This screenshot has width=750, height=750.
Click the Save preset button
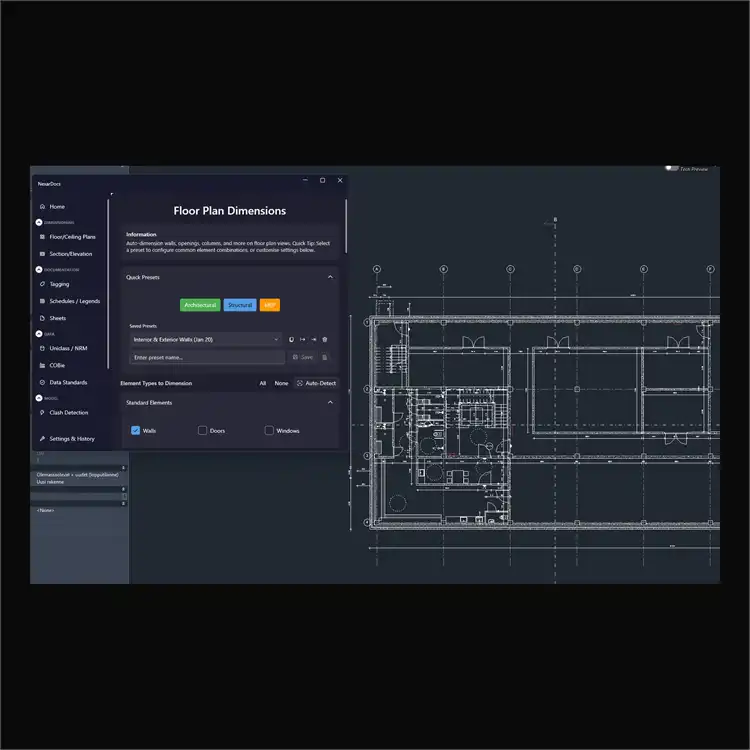303,357
